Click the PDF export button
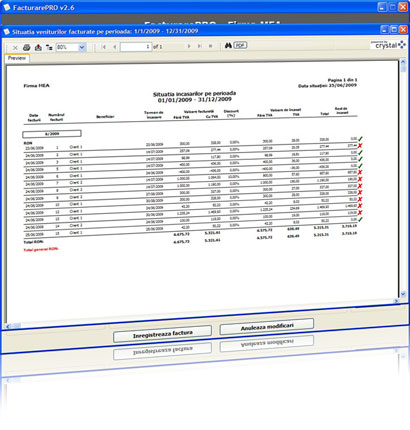The height and width of the screenshot is (430, 410). pyautogui.click(x=240, y=45)
